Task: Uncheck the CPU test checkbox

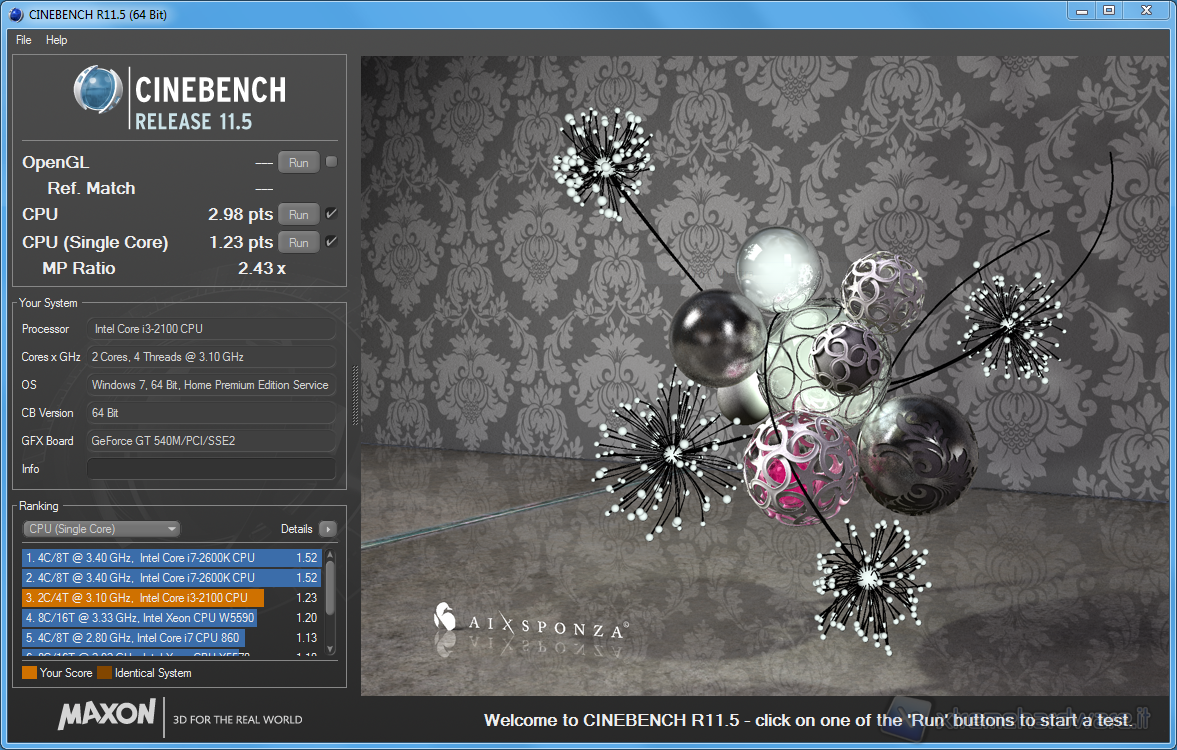Action: click(331, 214)
